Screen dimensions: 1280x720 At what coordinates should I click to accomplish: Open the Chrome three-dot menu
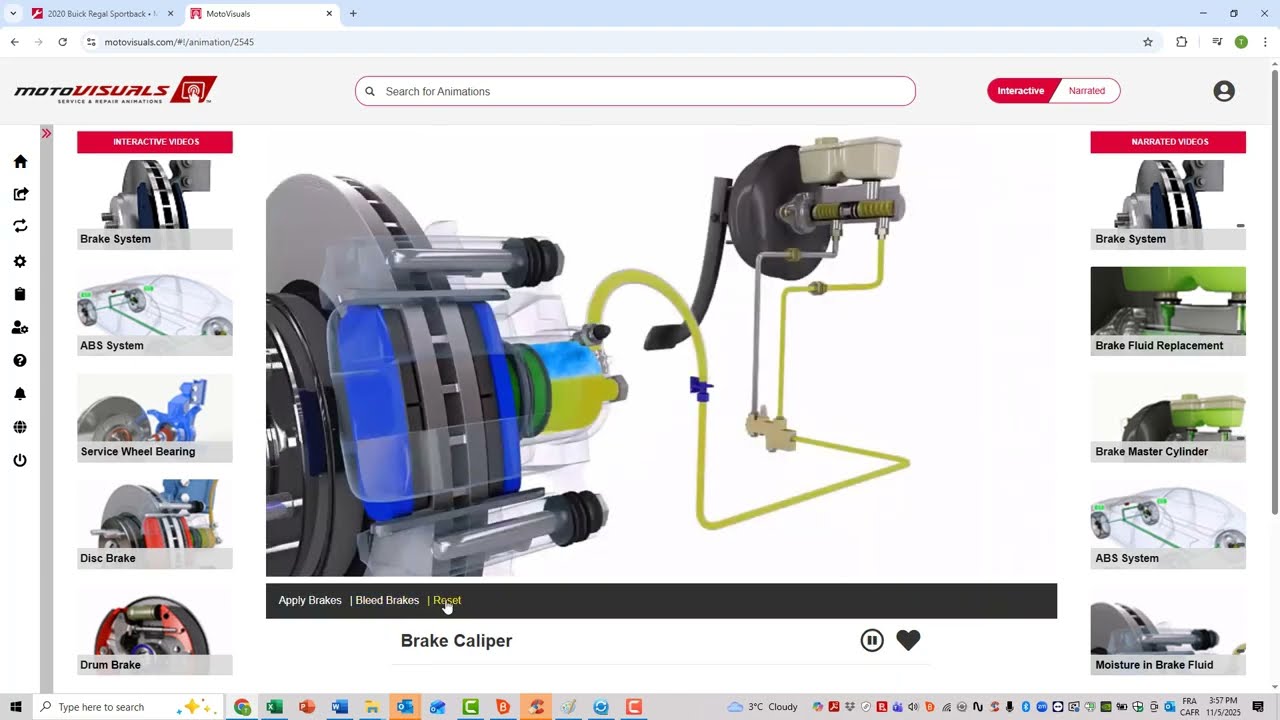point(1265,42)
